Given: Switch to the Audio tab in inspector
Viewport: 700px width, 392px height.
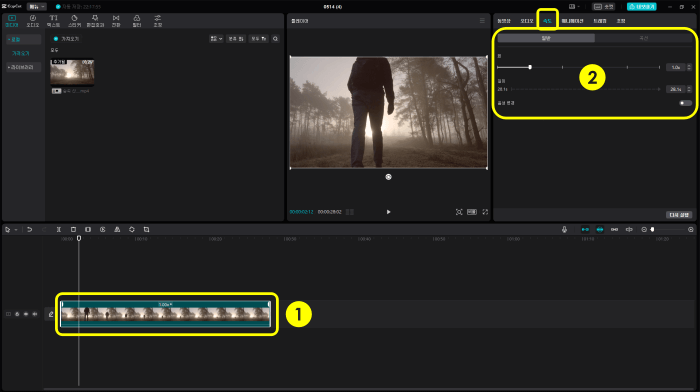Looking at the screenshot, I should pos(527,21).
